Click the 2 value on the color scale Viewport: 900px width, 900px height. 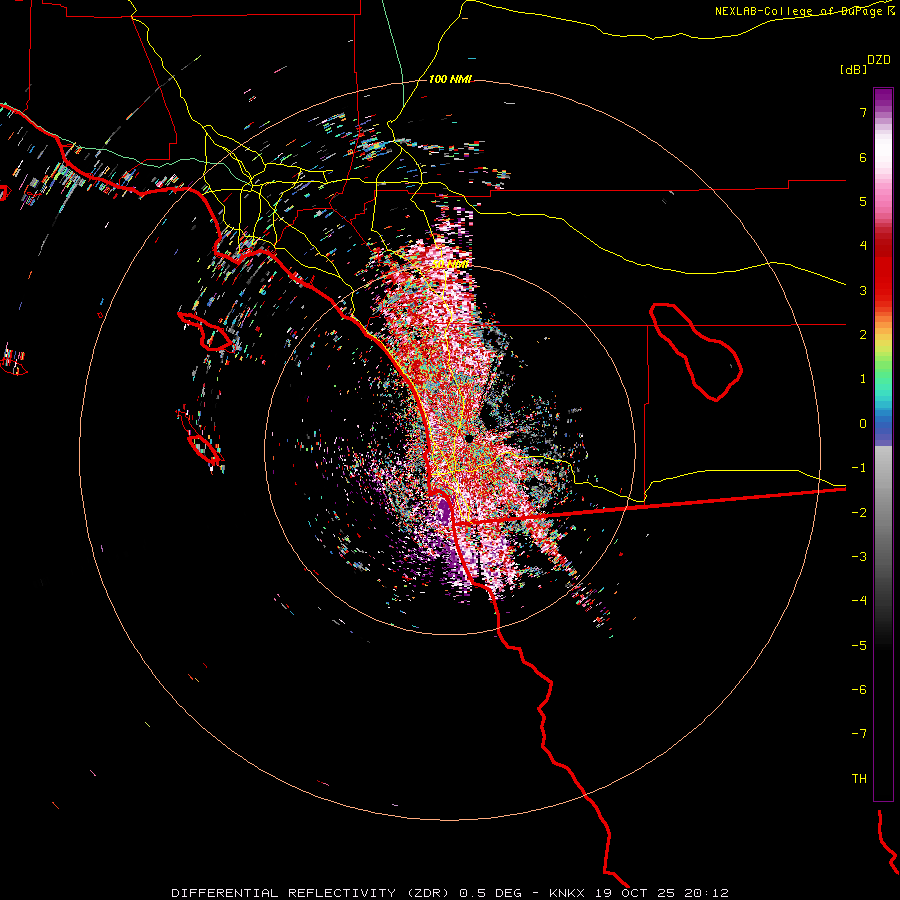863,335
